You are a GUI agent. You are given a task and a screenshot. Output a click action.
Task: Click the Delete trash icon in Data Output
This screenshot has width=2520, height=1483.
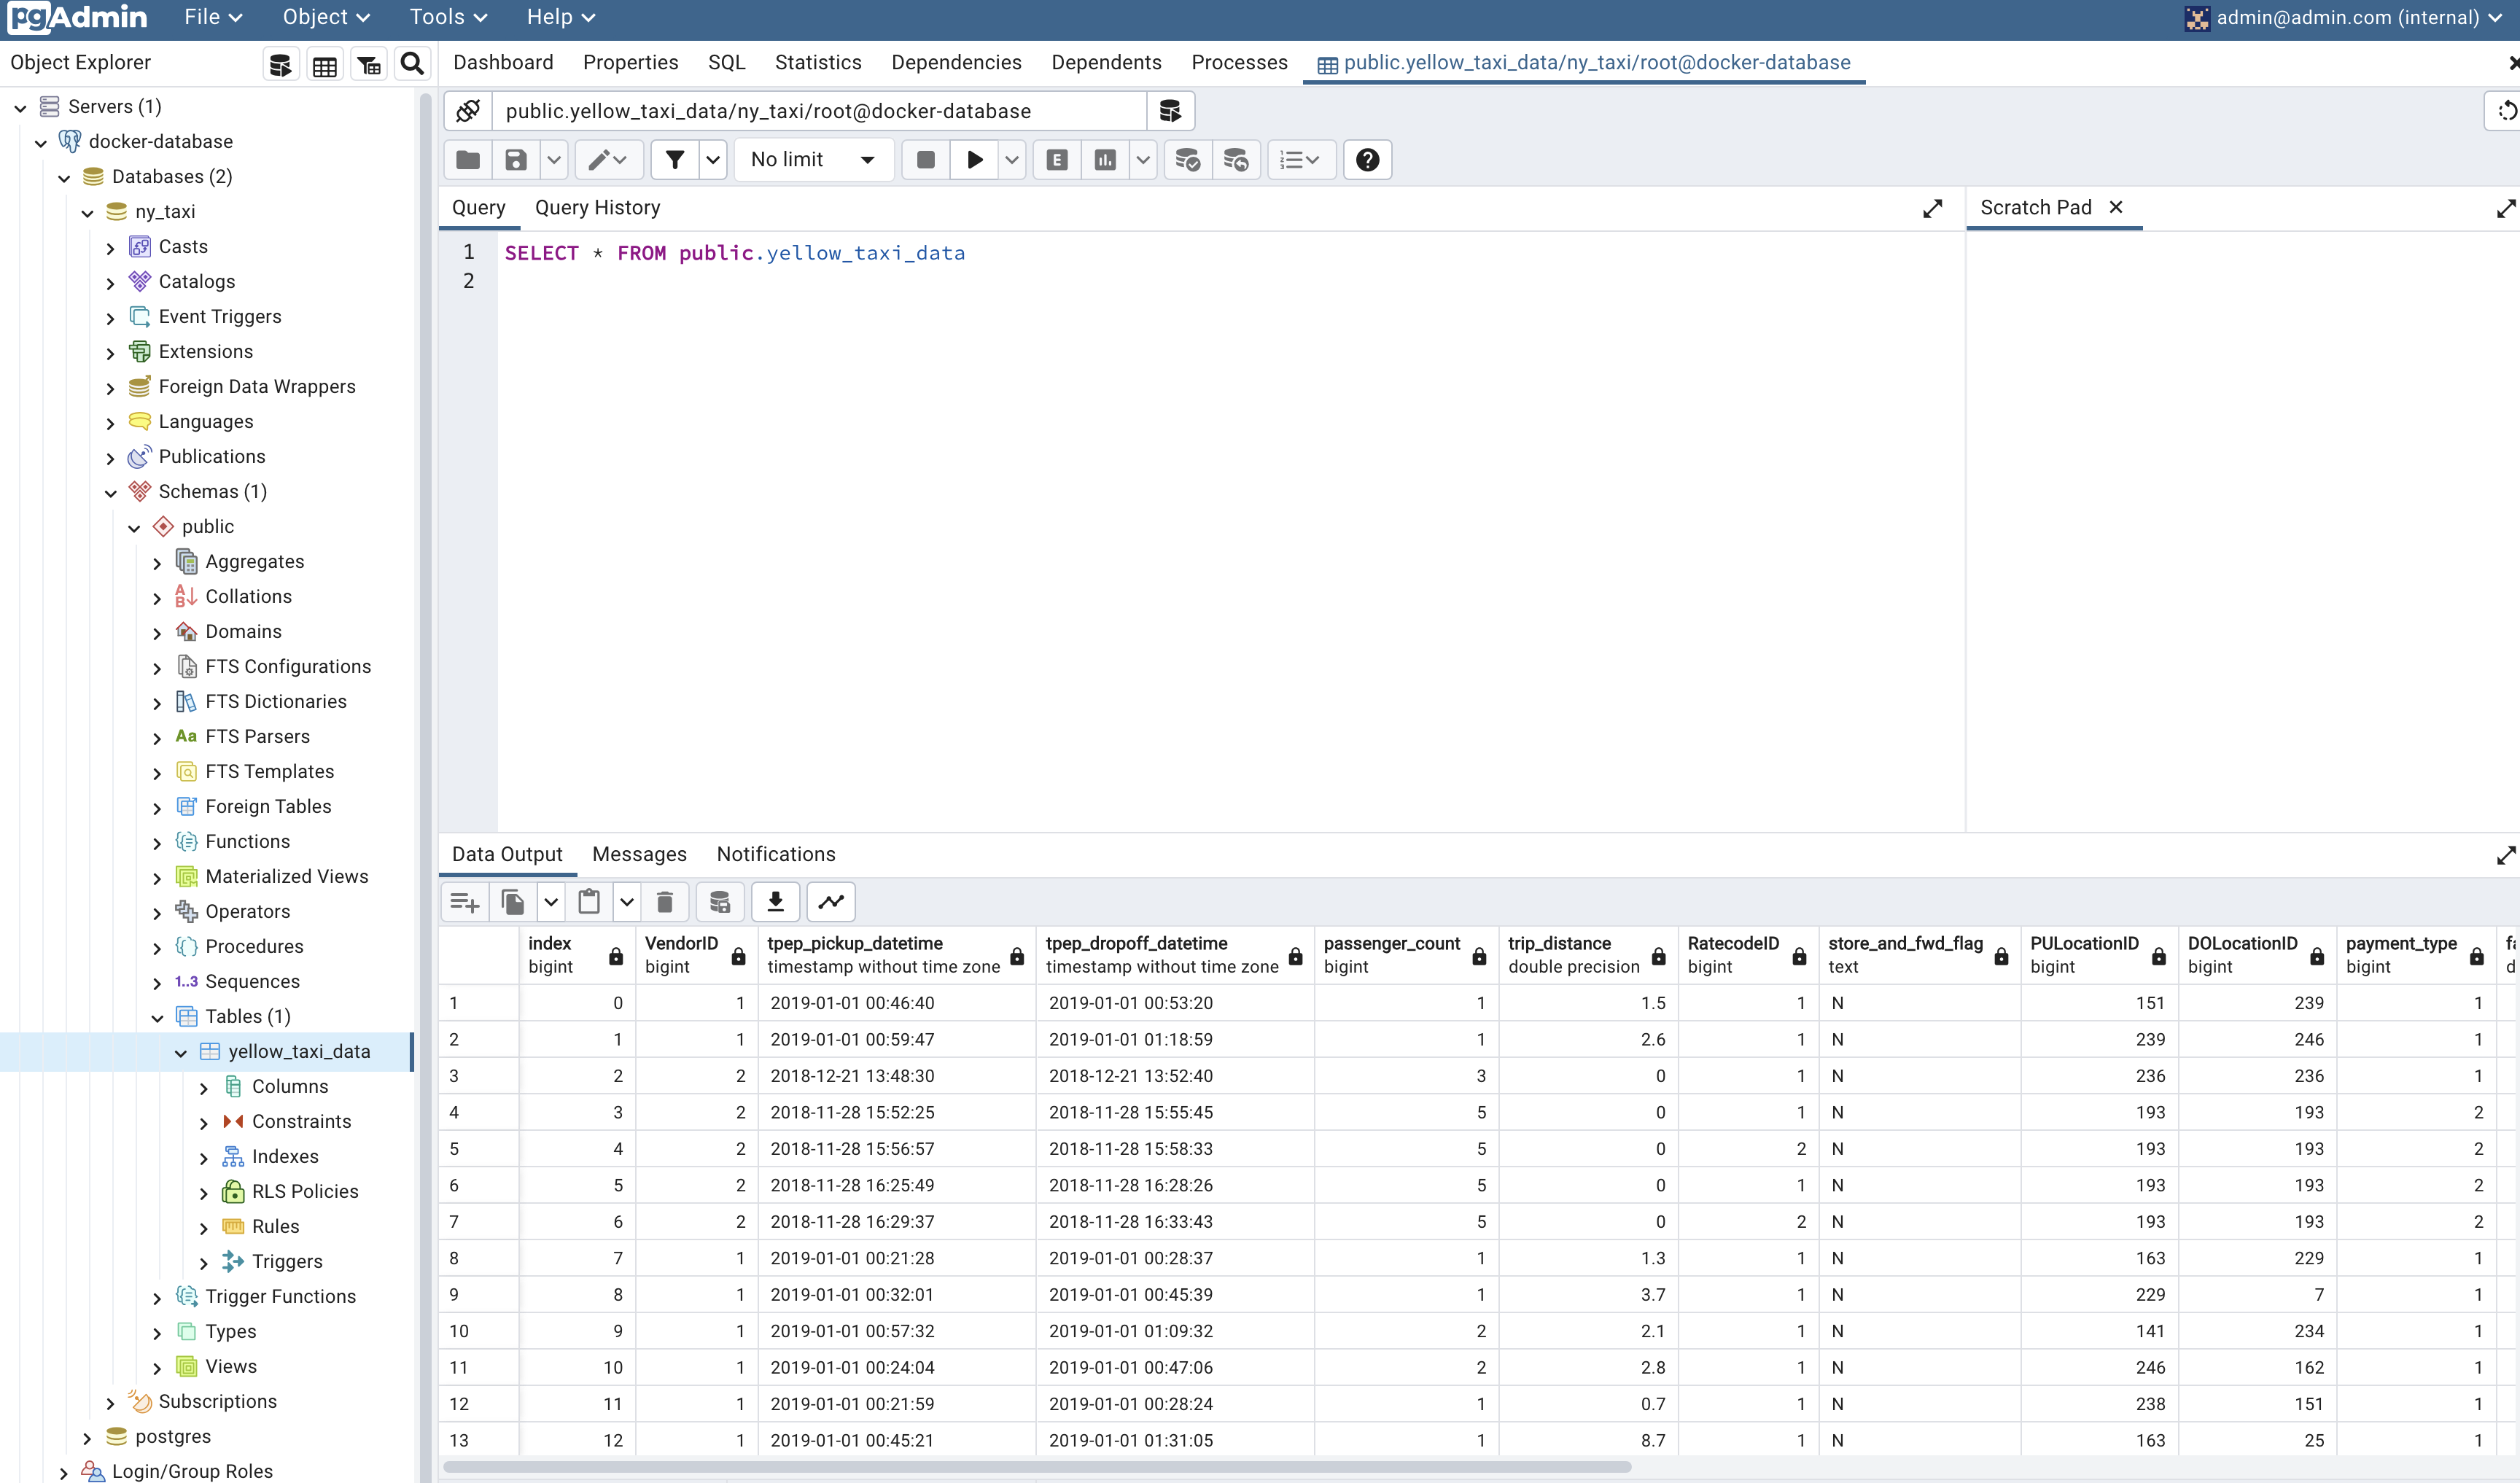point(665,902)
